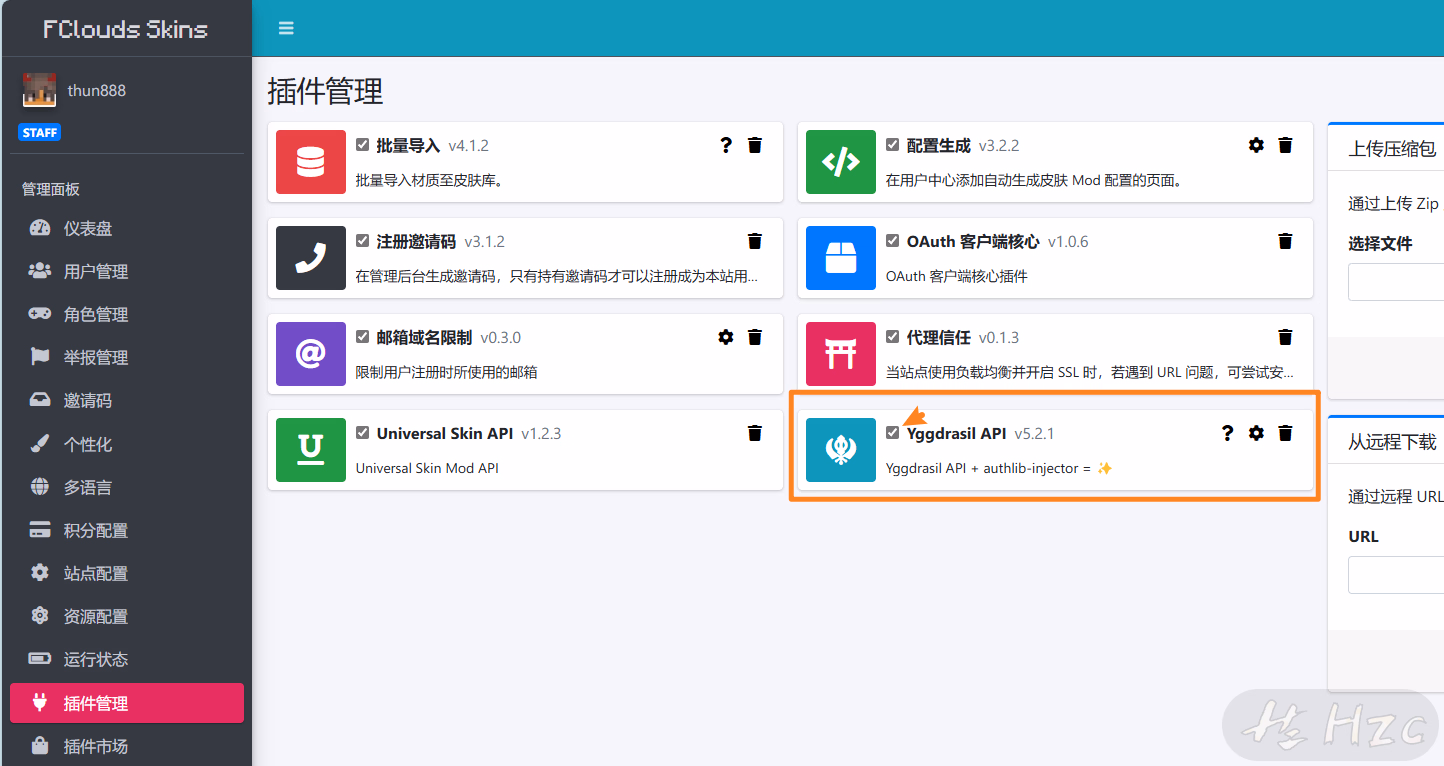This screenshot has height=766, width=1444.
Task: Open help for the 批量导入 plugin
Action: click(726, 145)
